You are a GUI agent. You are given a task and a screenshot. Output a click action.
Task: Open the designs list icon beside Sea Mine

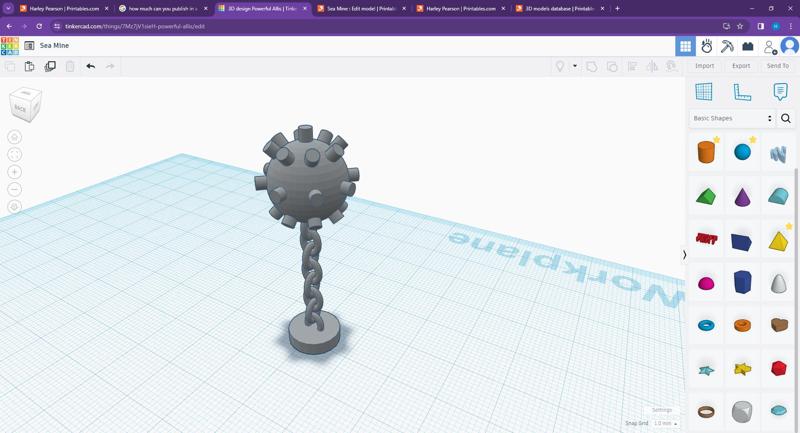click(29, 46)
